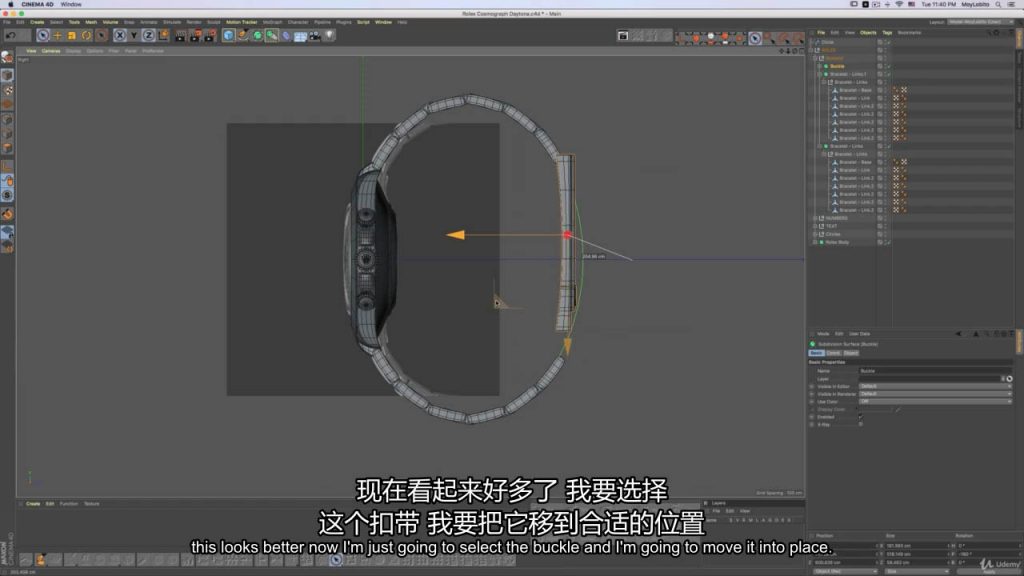This screenshot has height=576, width=1024.
Task: Select the Move tool
Action: tap(57, 36)
